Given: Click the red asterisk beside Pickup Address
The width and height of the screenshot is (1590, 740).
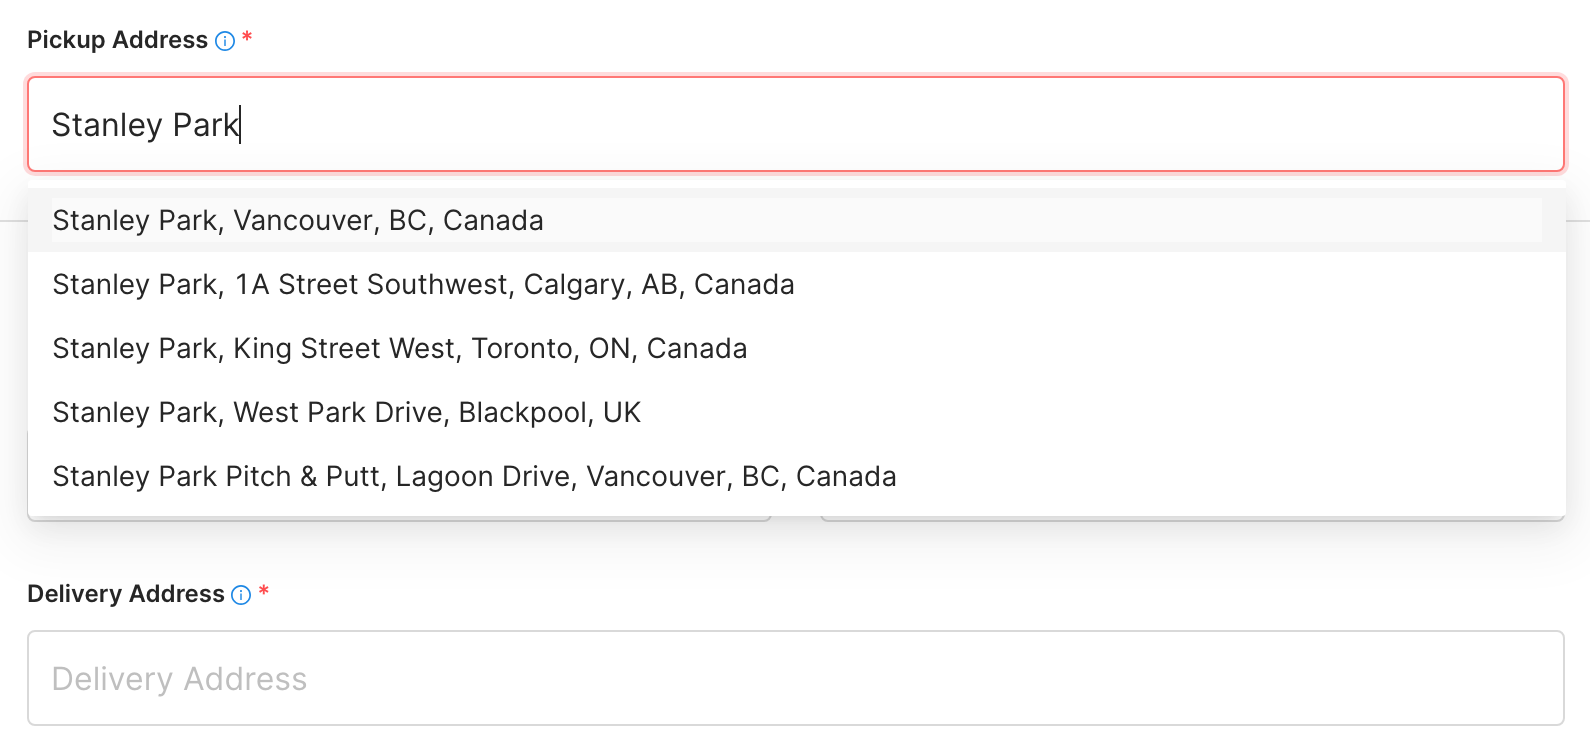Looking at the screenshot, I should pyautogui.click(x=247, y=40).
